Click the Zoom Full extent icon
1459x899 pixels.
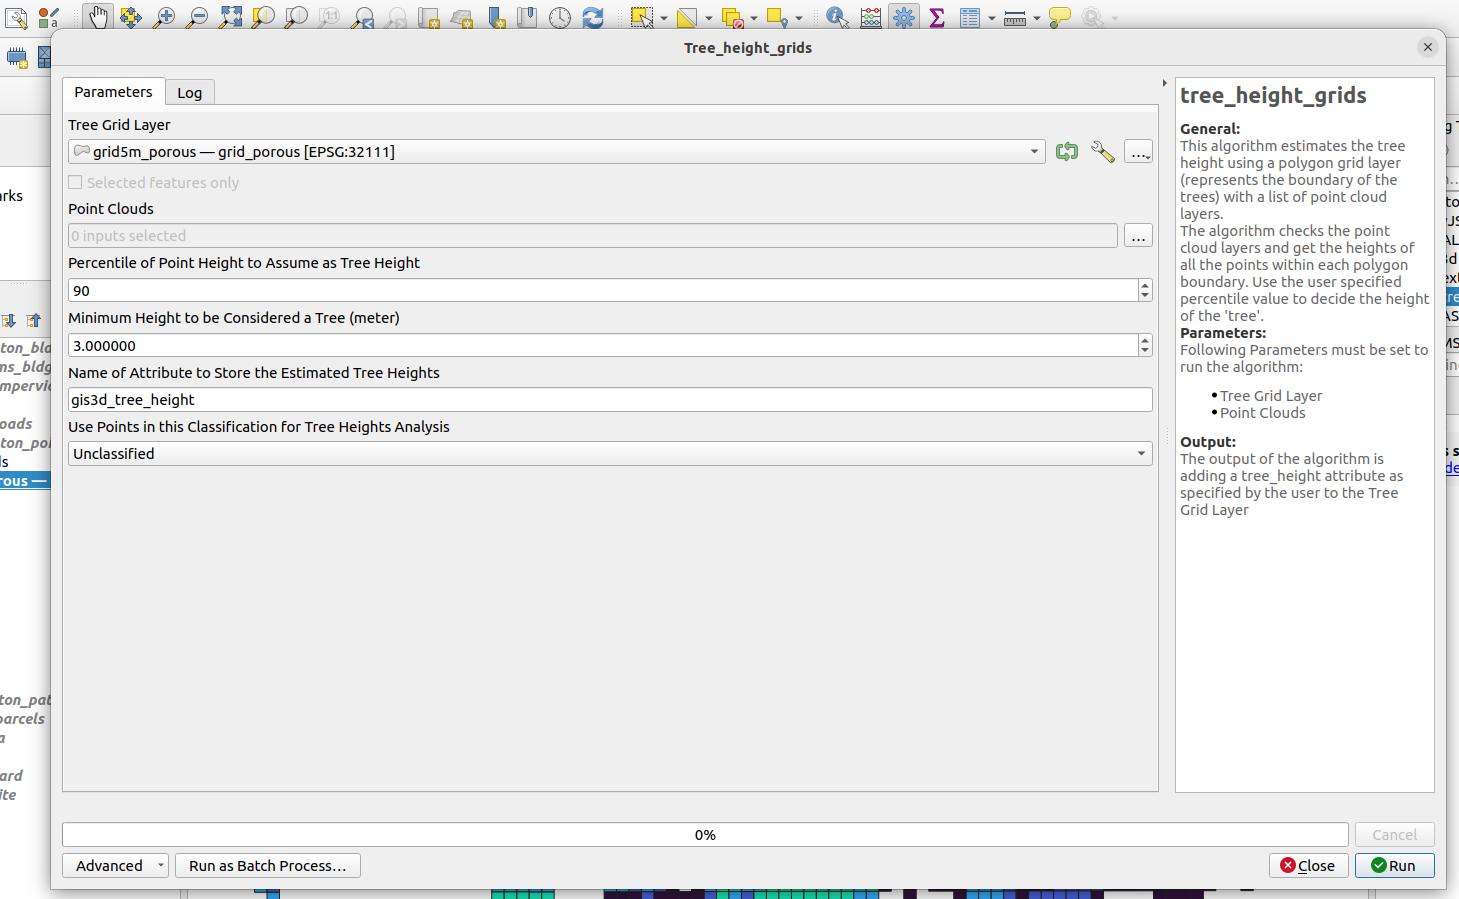pos(230,17)
